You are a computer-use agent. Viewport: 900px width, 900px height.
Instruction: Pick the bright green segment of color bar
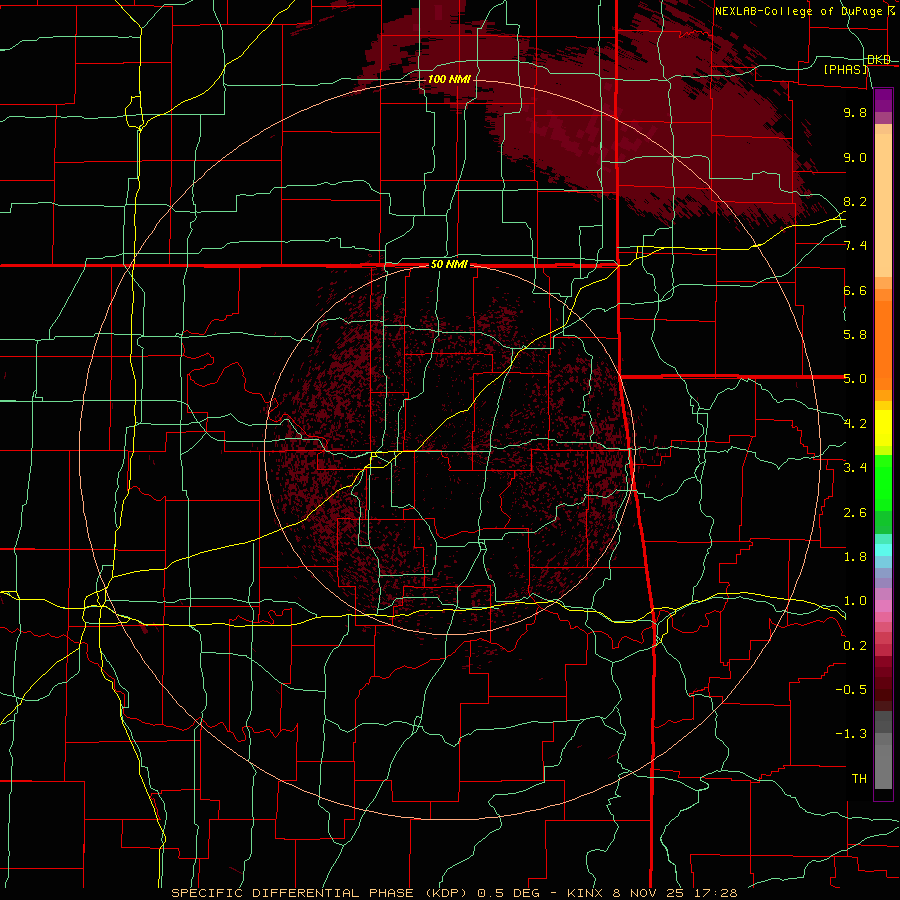[883, 483]
